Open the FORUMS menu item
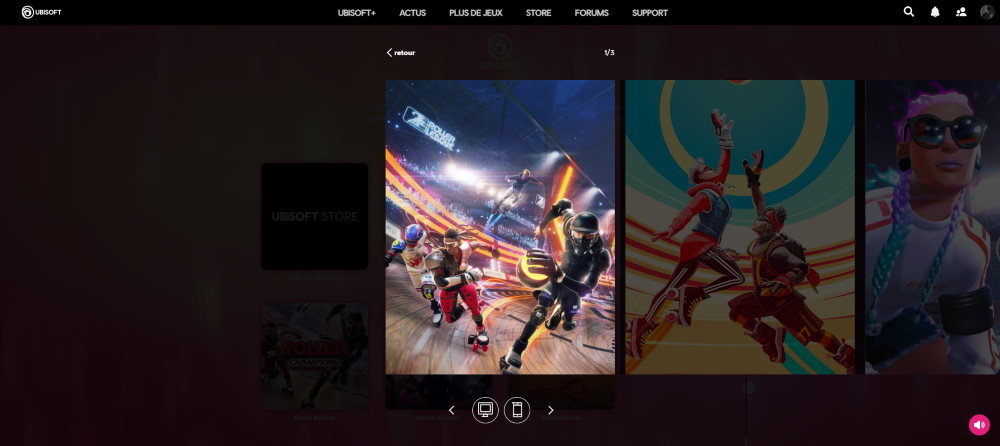The width and height of the screenshot is (1000, 446). [x=591, y=13]
